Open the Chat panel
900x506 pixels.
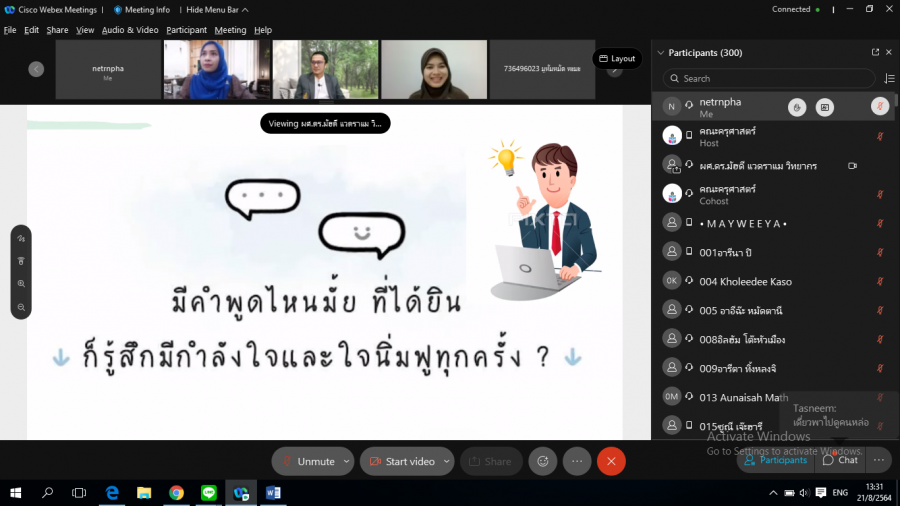(x=840, y=460)
